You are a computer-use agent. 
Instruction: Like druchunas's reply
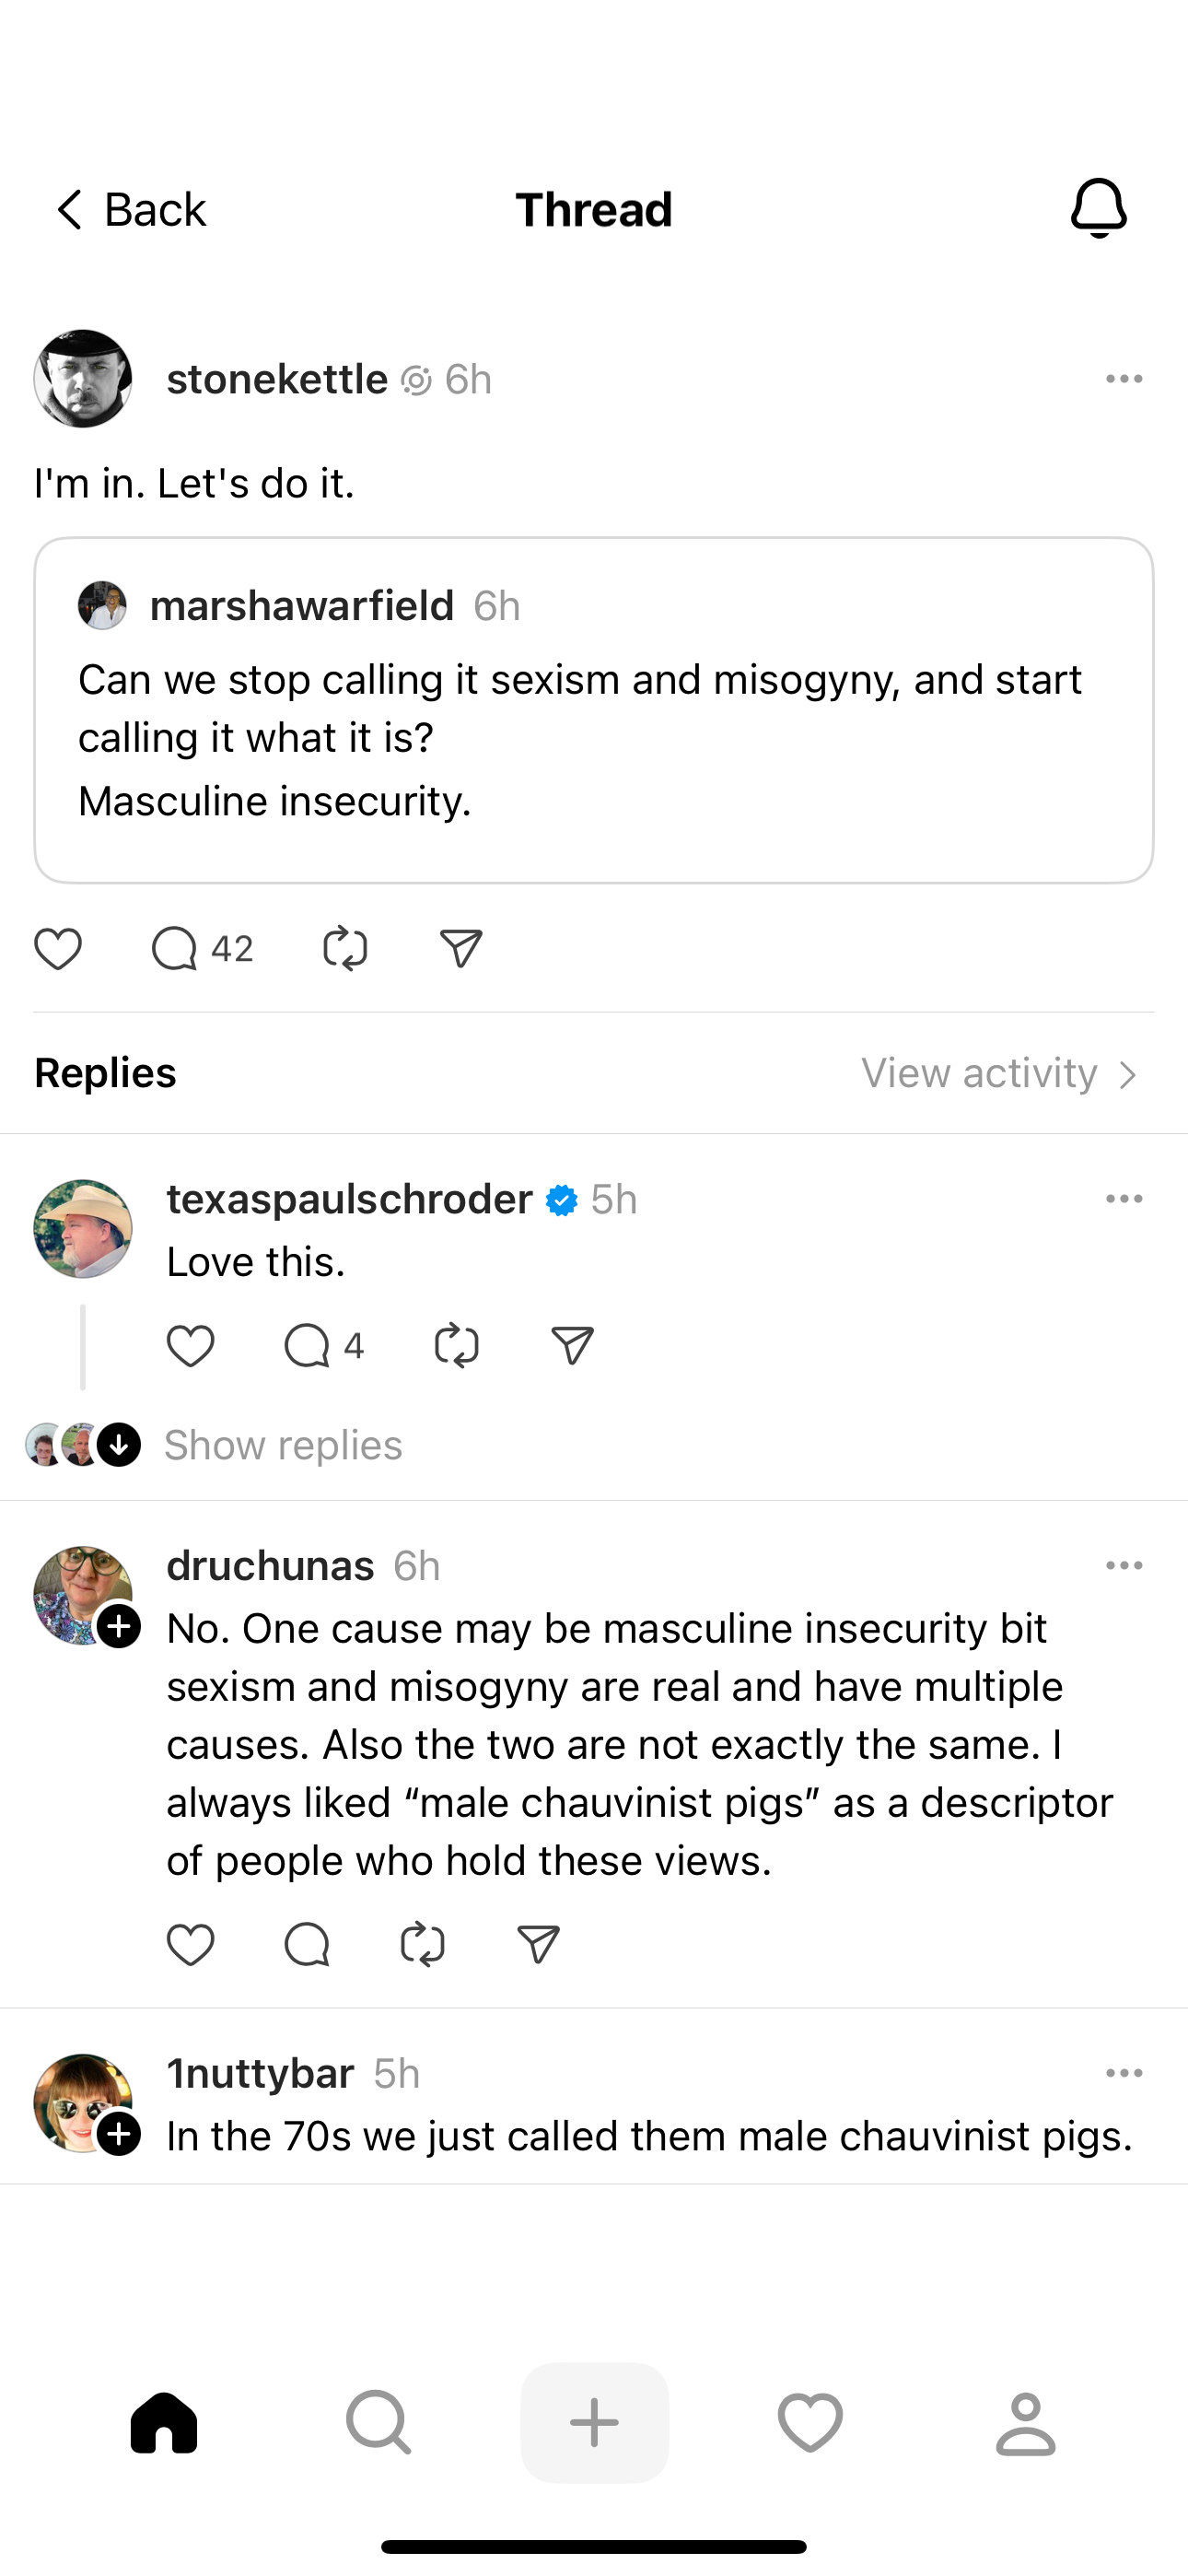(x=190, y=1945)
